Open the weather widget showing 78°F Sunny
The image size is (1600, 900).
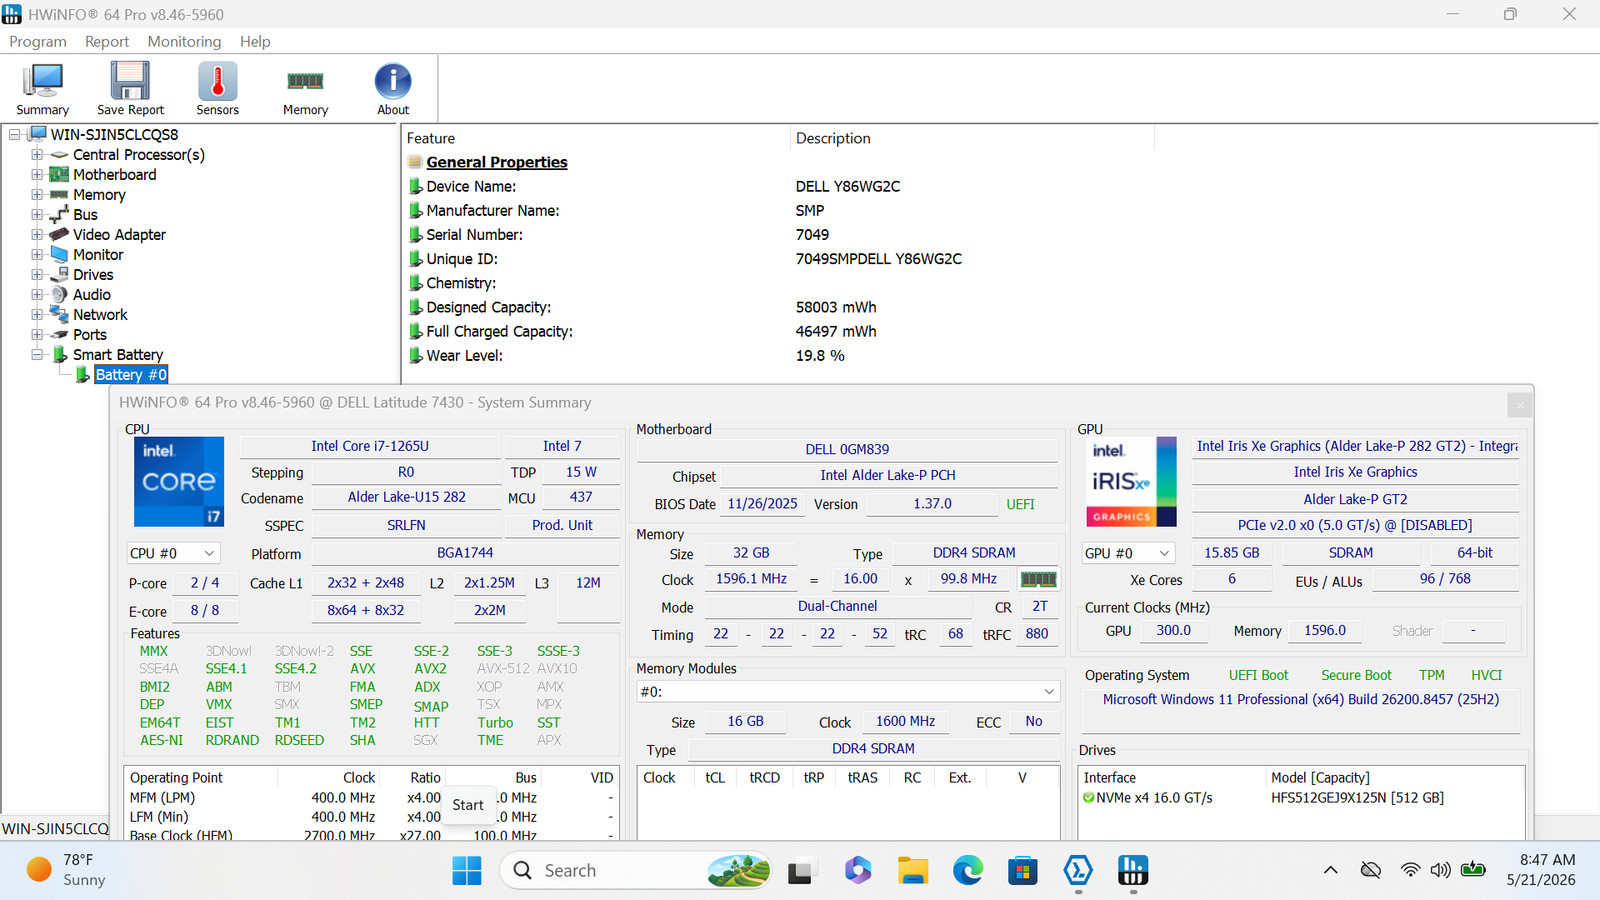click(x=66, y=870)
